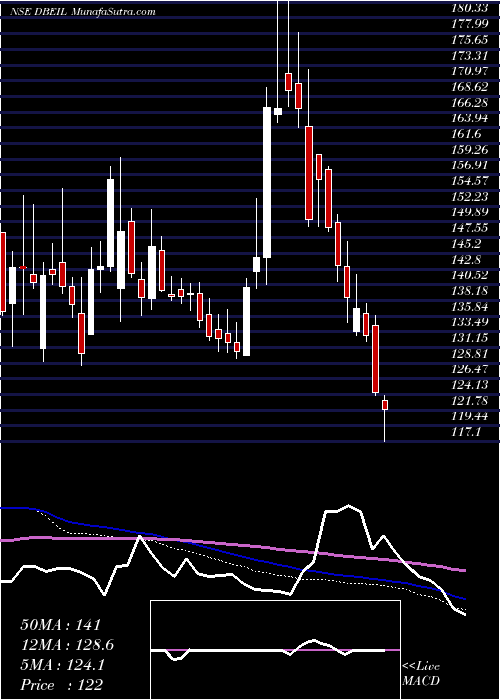500x700 pixels.
Task: Select the 152.23 price axis label
Action: (x=471, y=196)
